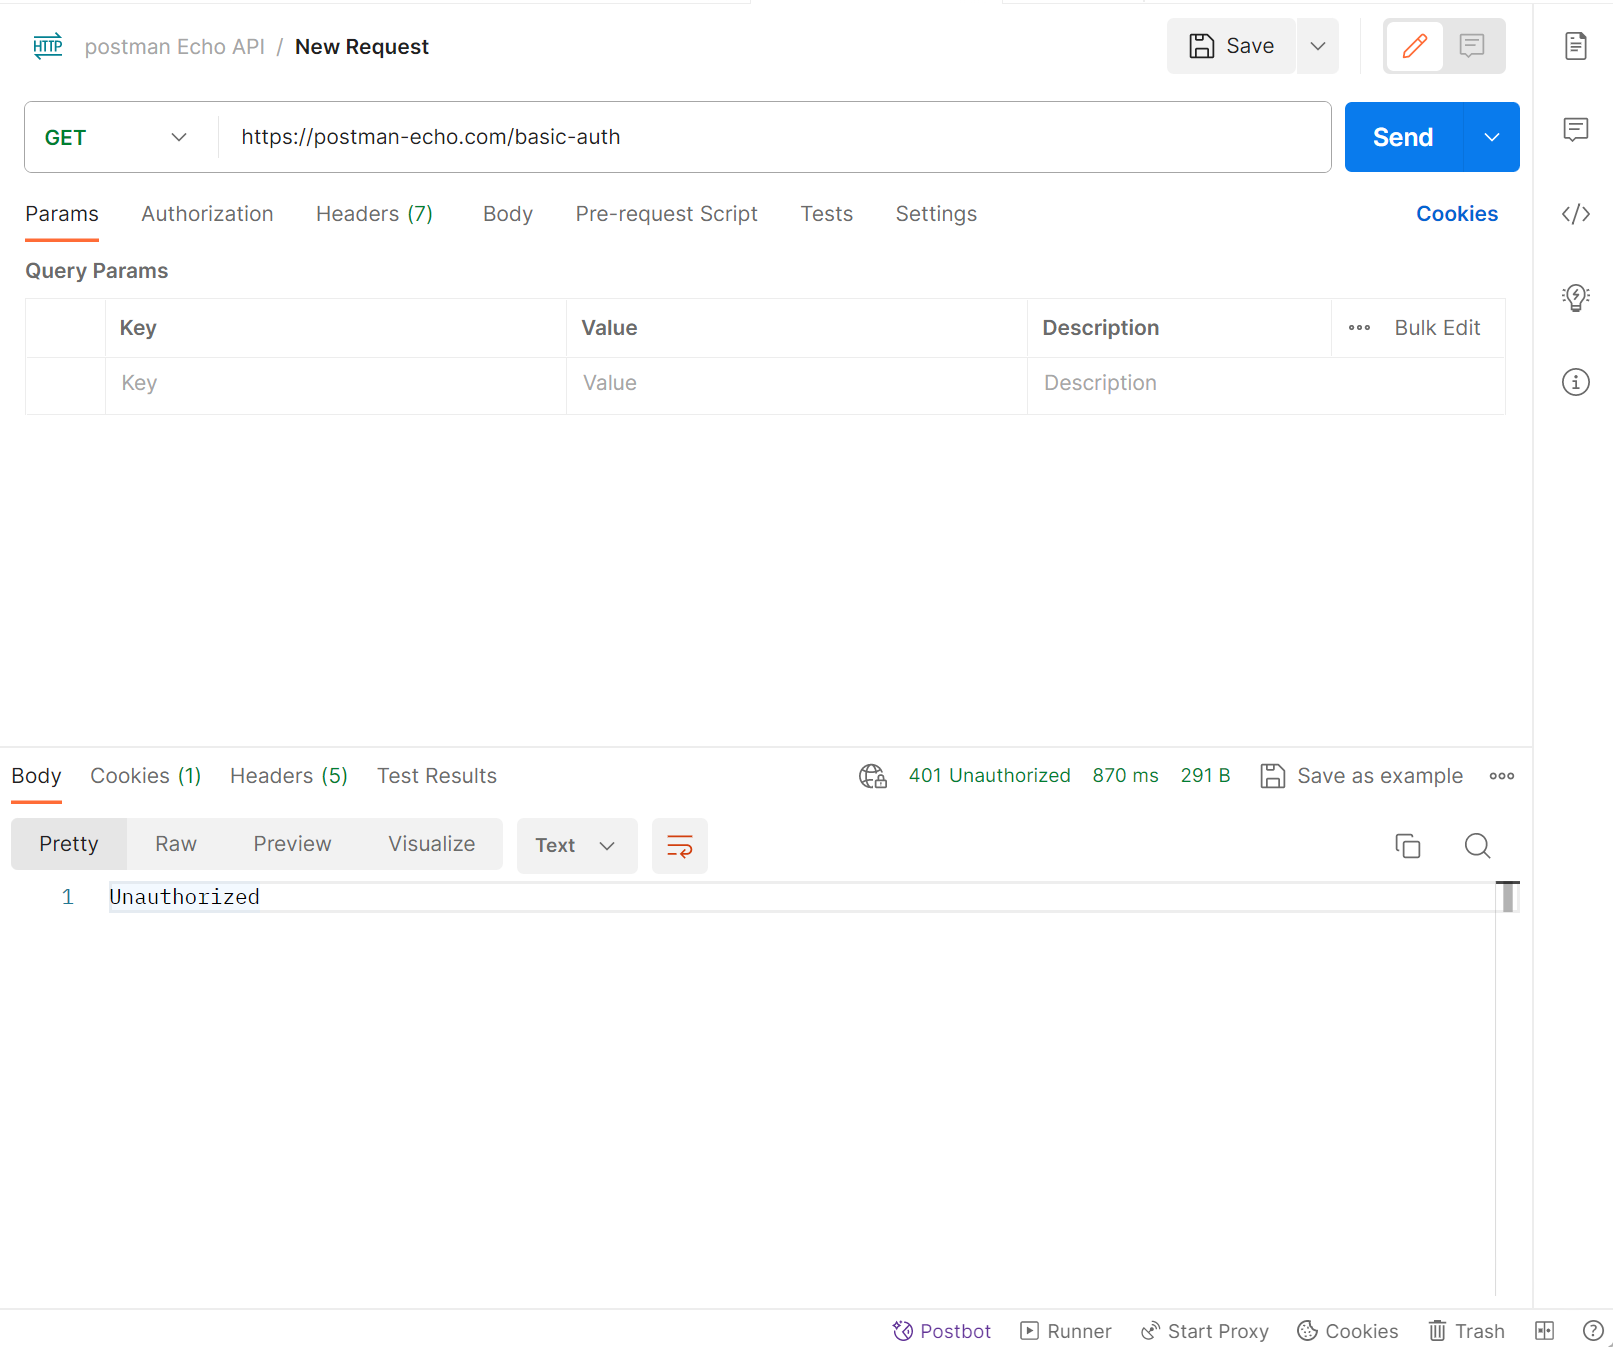Switch to comment mode icon near Save

(1472, 46)
